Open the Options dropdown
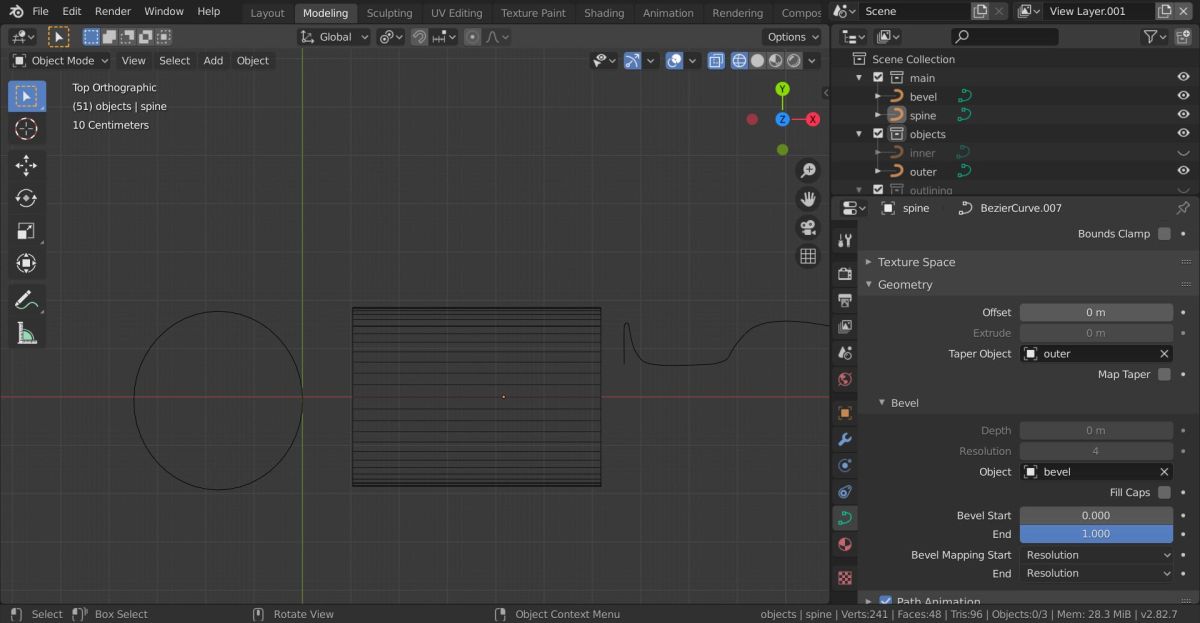The height and width of the screenshot is (623, 1200). click(793, 37)
